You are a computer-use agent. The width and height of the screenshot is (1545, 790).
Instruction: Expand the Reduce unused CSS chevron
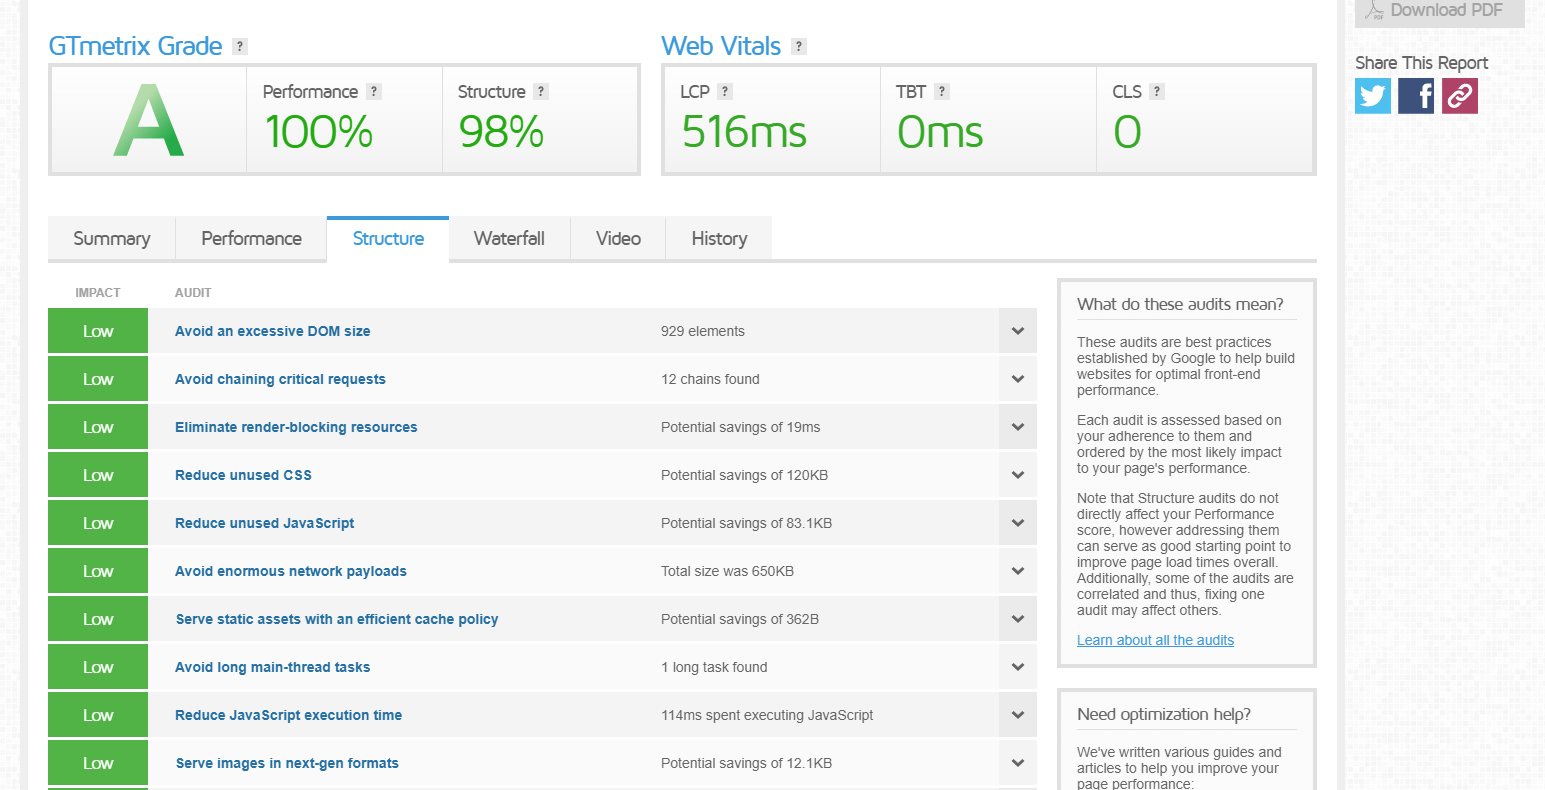pyautogui.click(x=1018, y=475)
